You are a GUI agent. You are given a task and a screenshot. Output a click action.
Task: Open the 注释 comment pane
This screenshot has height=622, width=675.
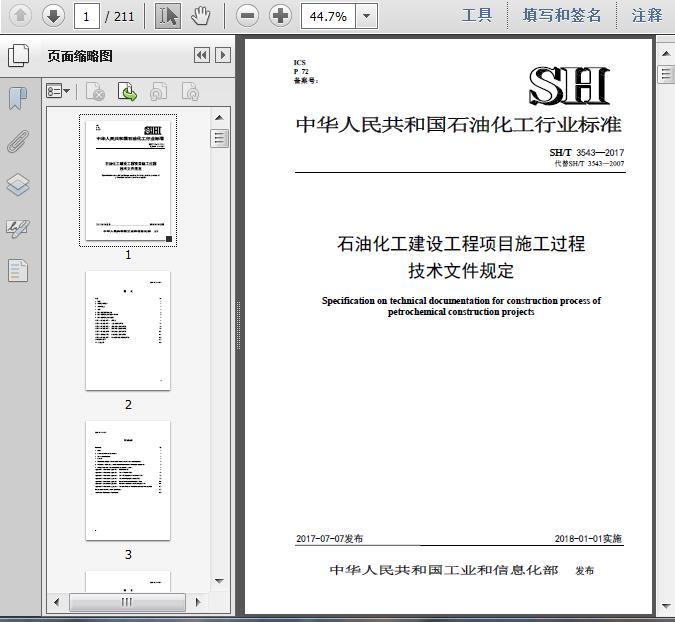[x=647, y=15]
